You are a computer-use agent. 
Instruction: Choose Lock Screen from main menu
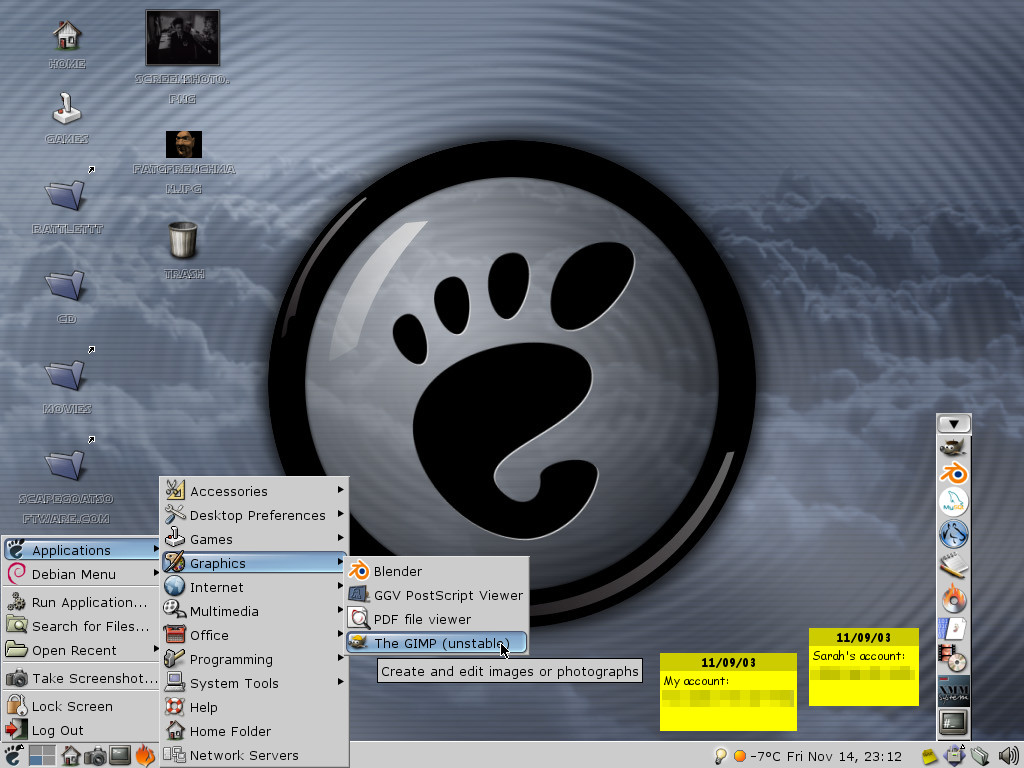click(82, 706)
